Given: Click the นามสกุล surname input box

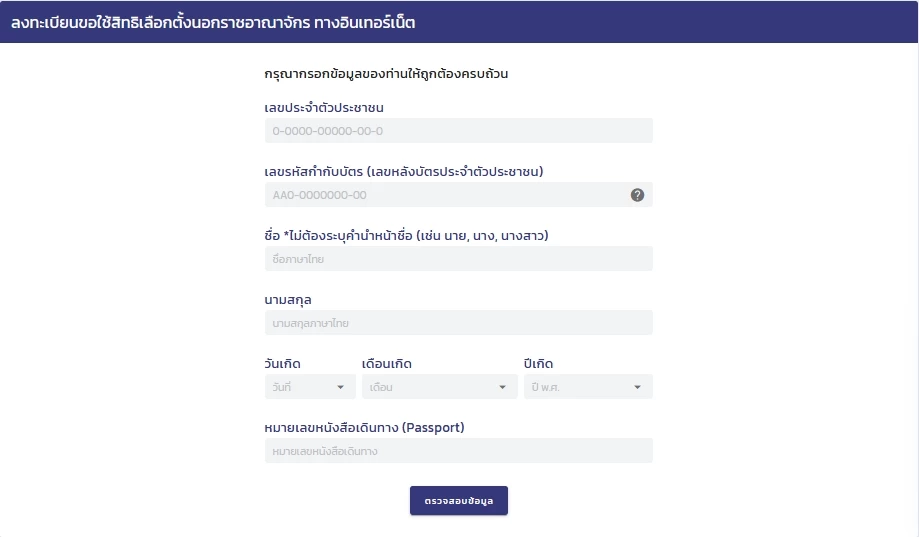Looking at the screenshot, I should pos(458,322).
